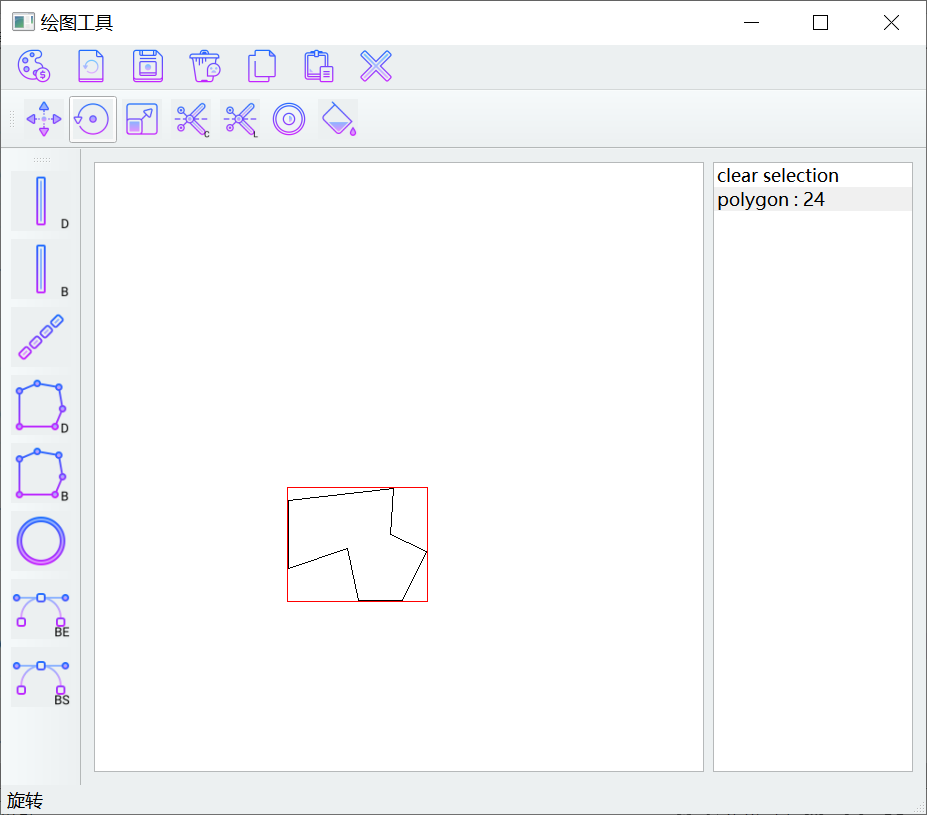Select the line tool labeled D
The image size is (927, 815).
click(x=41, y=202)
